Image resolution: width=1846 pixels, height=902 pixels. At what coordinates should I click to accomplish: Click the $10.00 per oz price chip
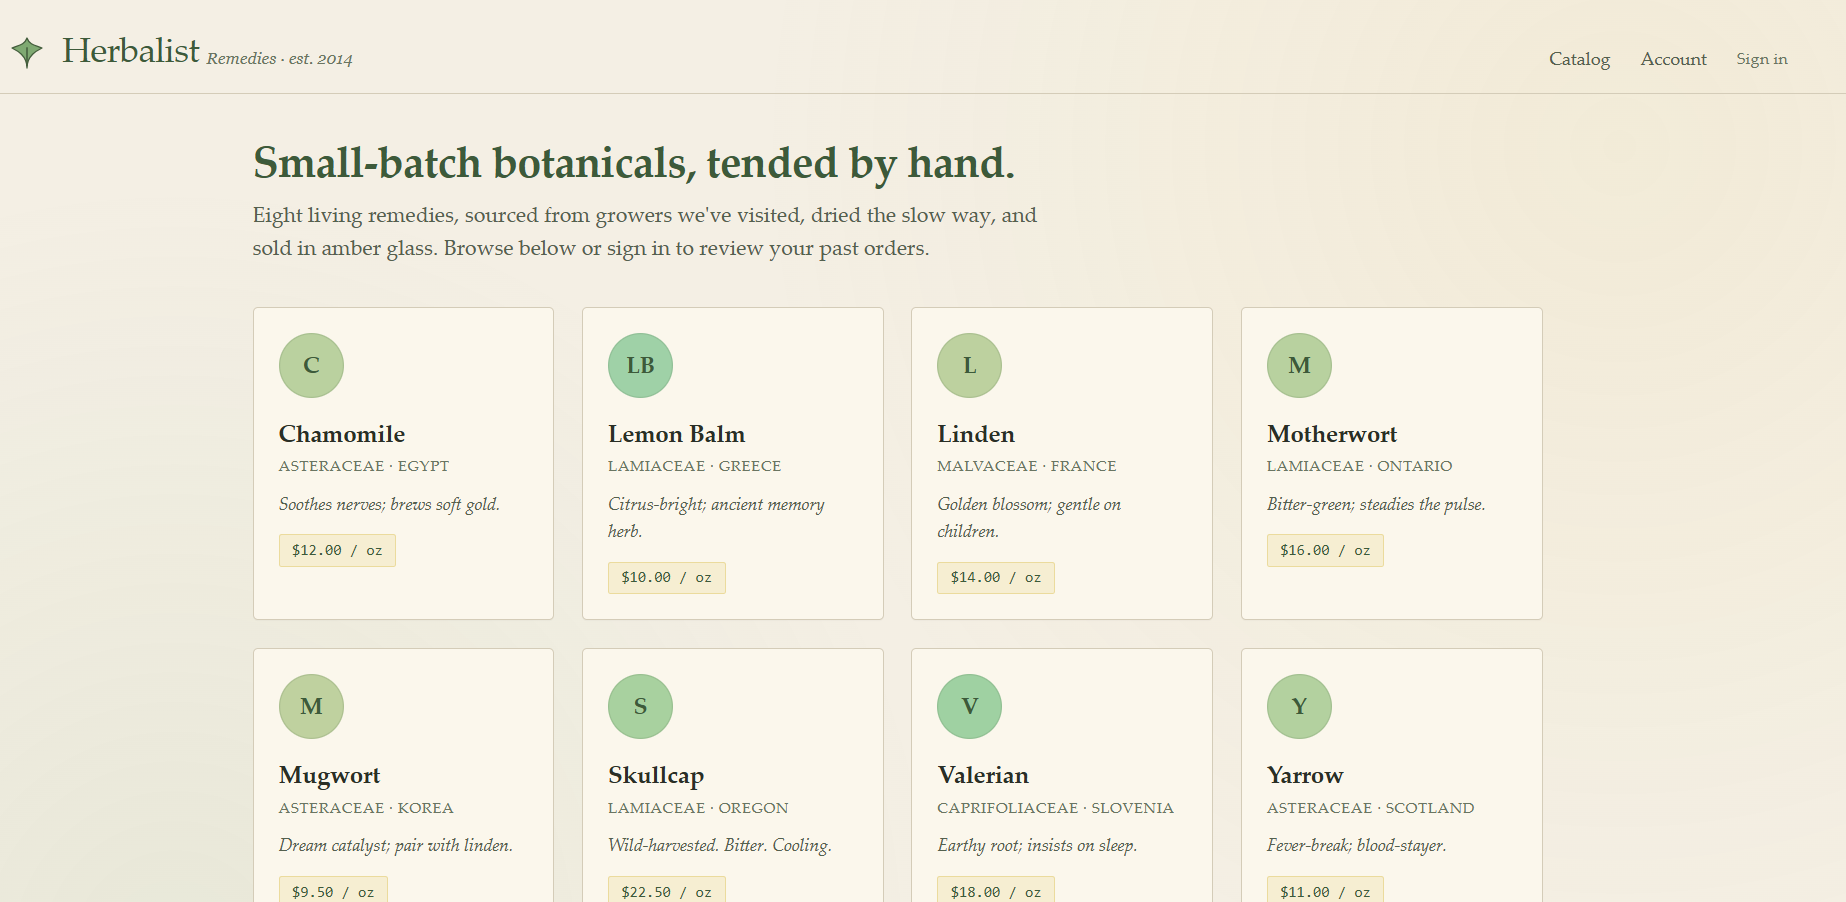tap(666, 577)
